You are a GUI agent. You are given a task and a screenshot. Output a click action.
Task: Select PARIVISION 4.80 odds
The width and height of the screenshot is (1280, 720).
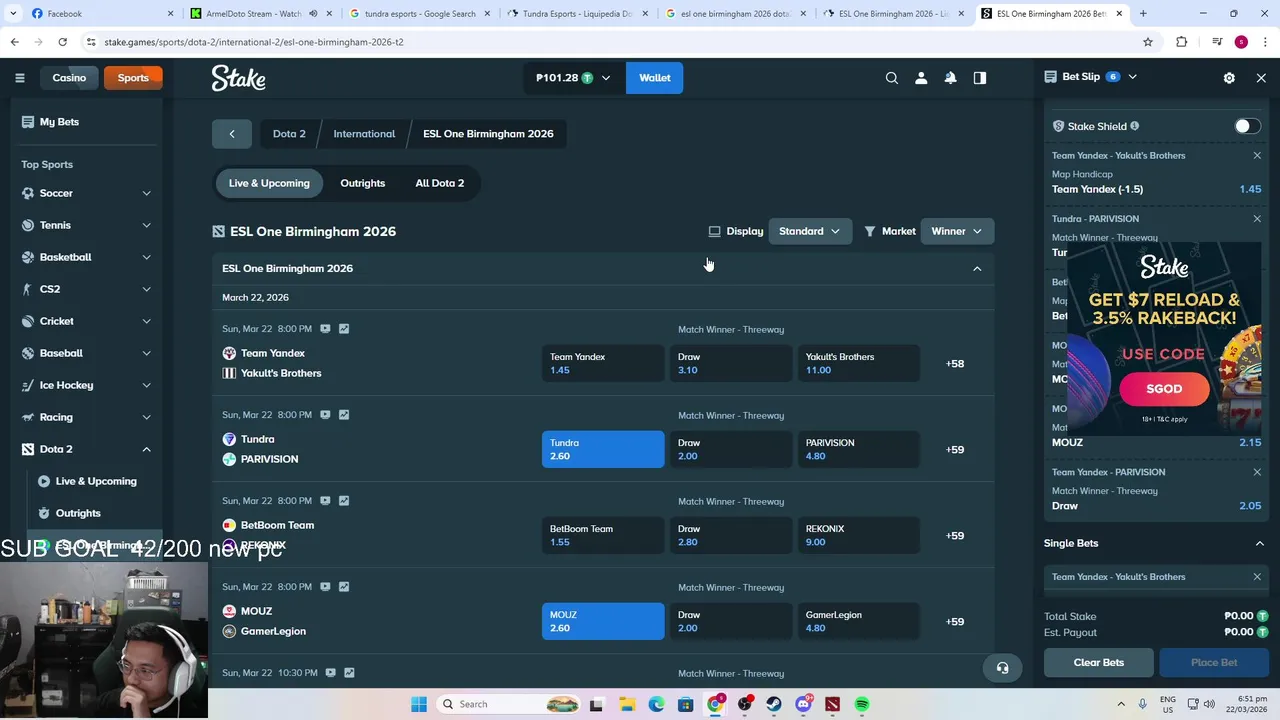click(x=859, y=449)
